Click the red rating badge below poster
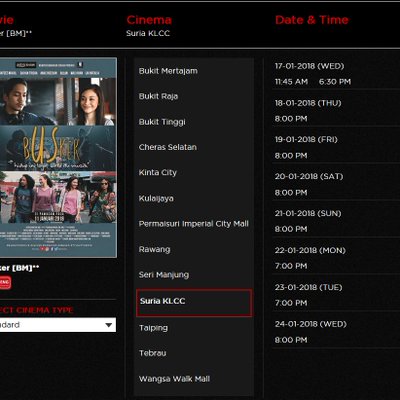 [x=5, y=283]
